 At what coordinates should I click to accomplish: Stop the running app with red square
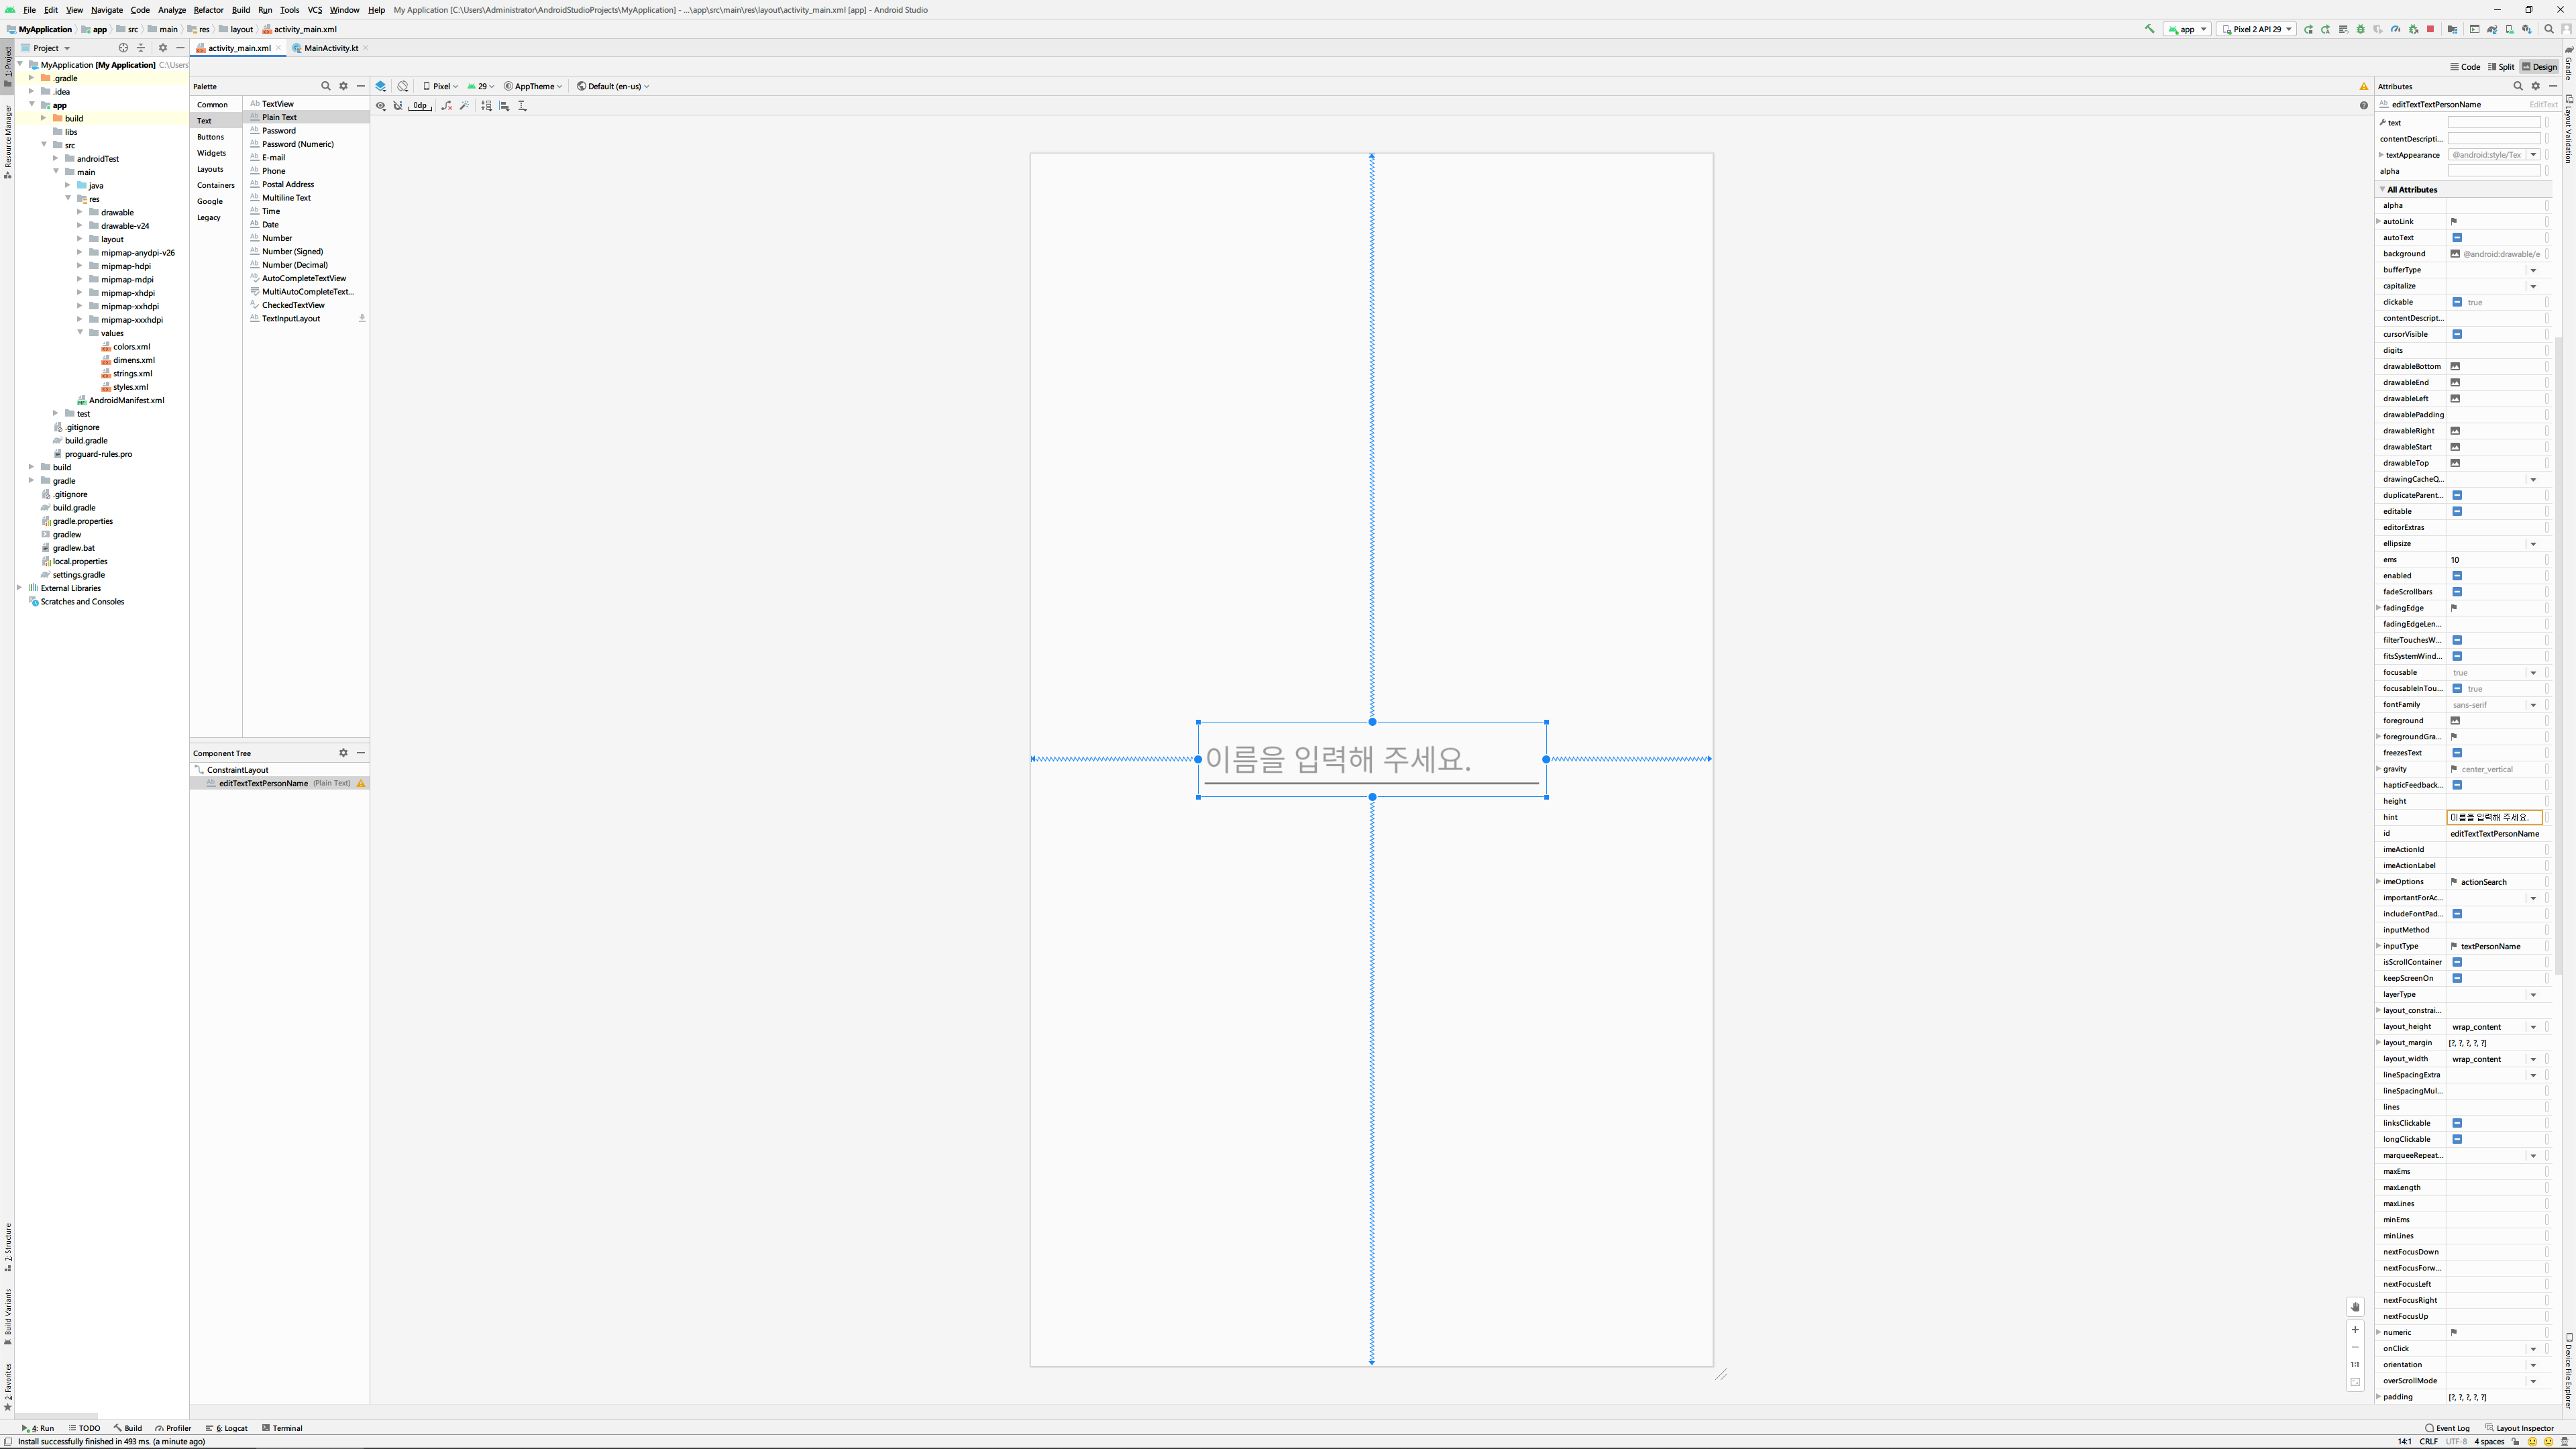click(x=2431, y=29)
